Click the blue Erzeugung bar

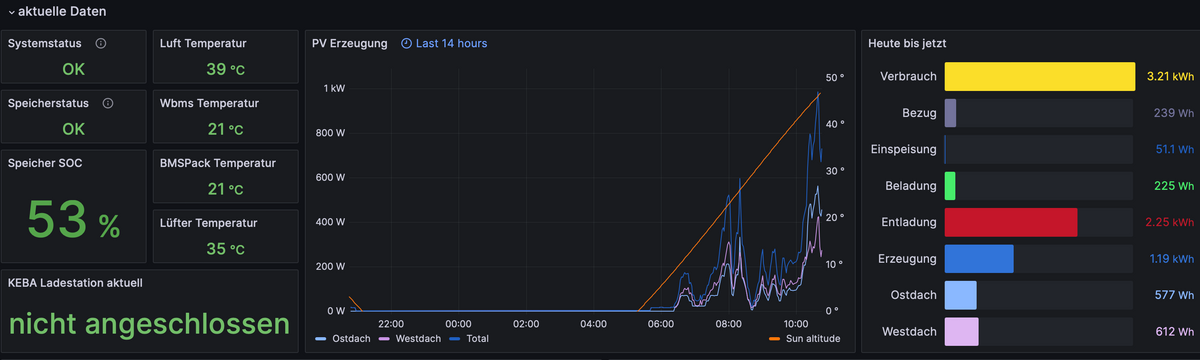[979, 259]
